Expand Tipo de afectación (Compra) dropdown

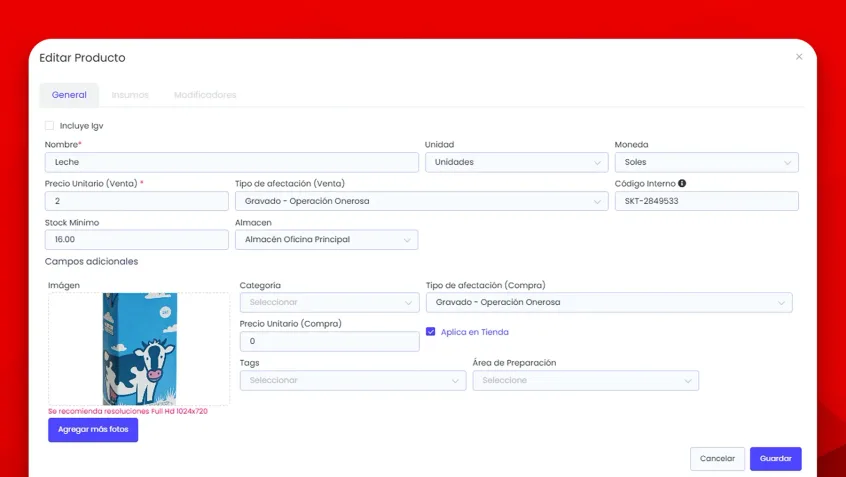tap(609, 303)
